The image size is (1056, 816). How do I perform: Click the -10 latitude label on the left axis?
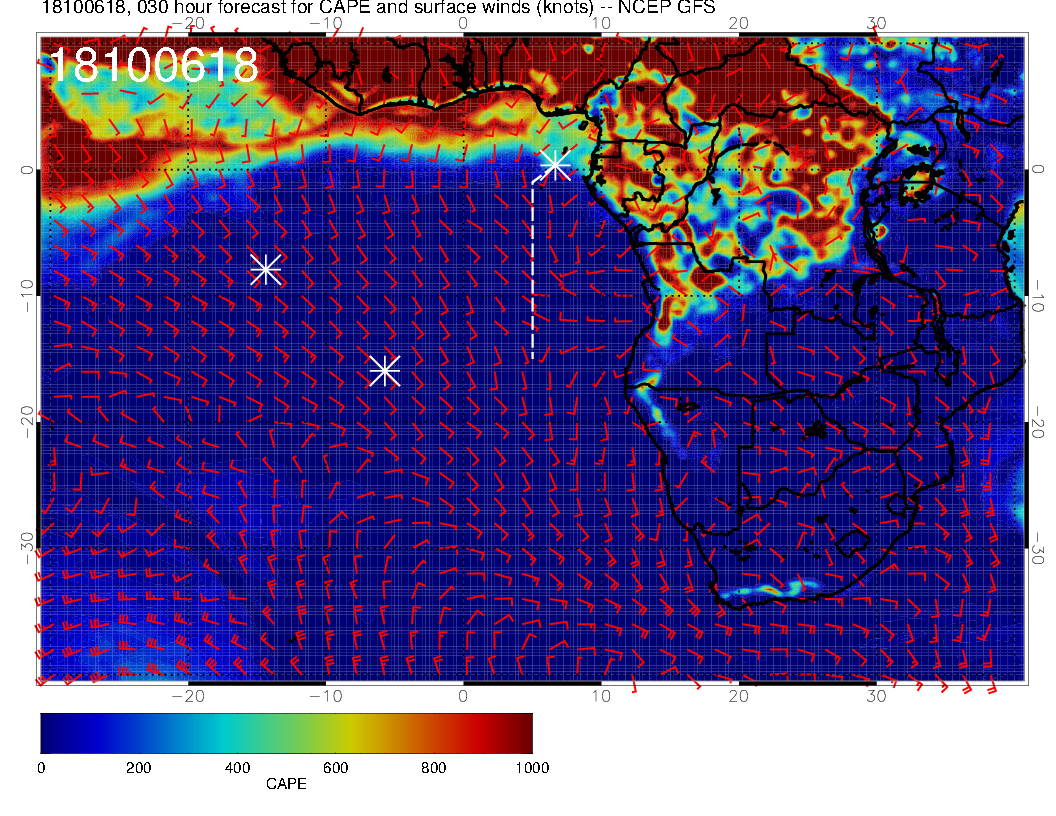(x=26, y=295)
